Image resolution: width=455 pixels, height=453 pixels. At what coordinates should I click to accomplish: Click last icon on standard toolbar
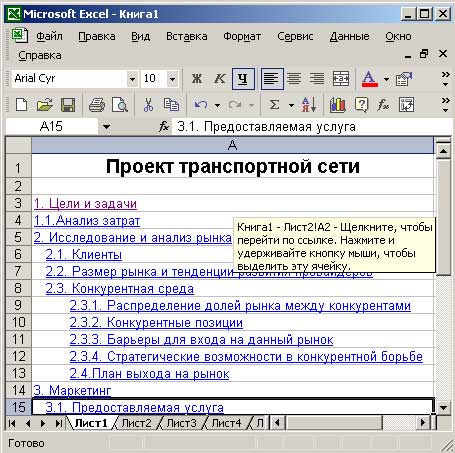[x=407, y=105]
